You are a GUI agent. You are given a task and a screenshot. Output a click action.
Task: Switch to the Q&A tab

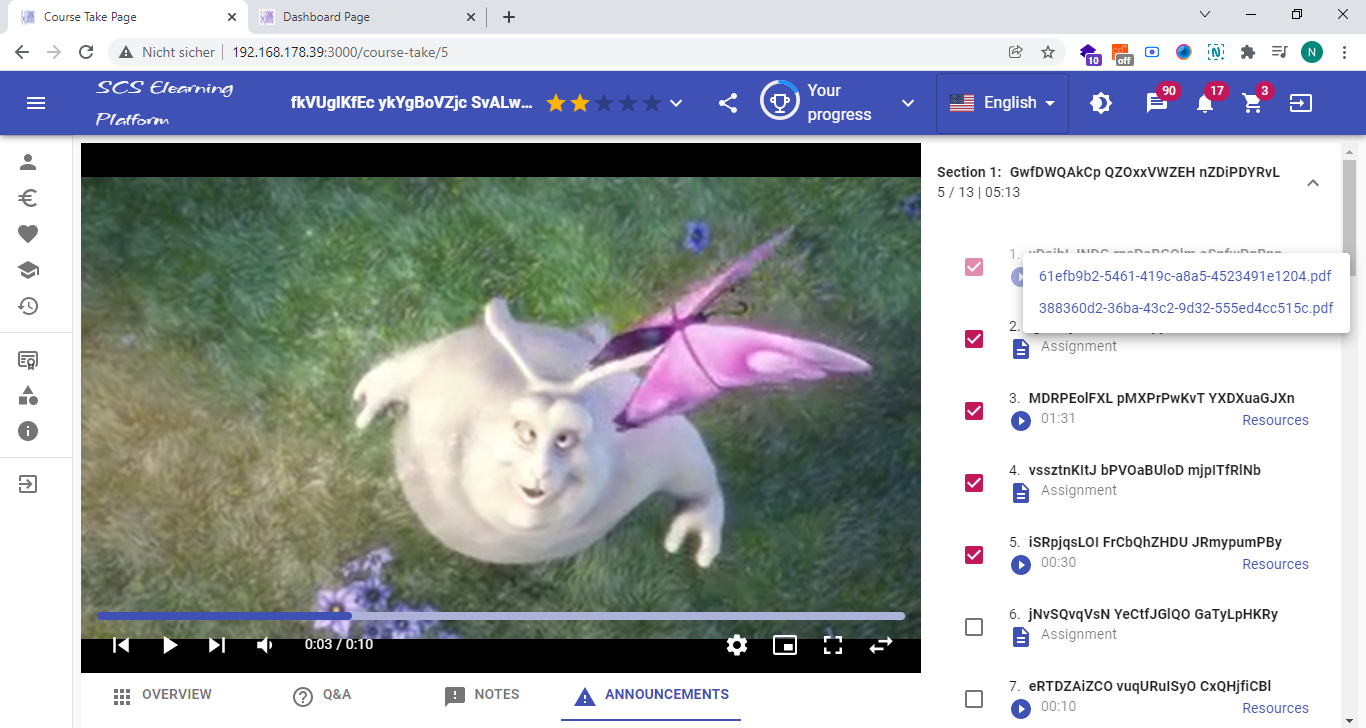click(322, 695)
